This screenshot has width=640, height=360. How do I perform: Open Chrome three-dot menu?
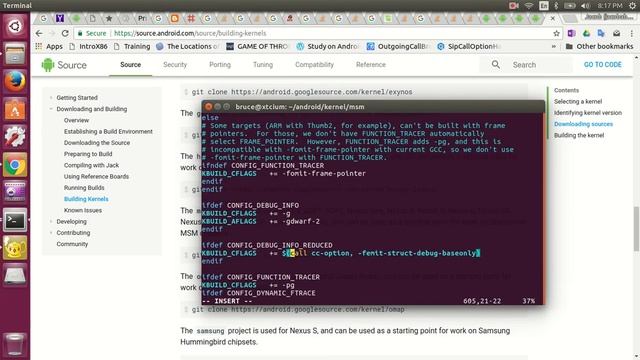point(631,33)
